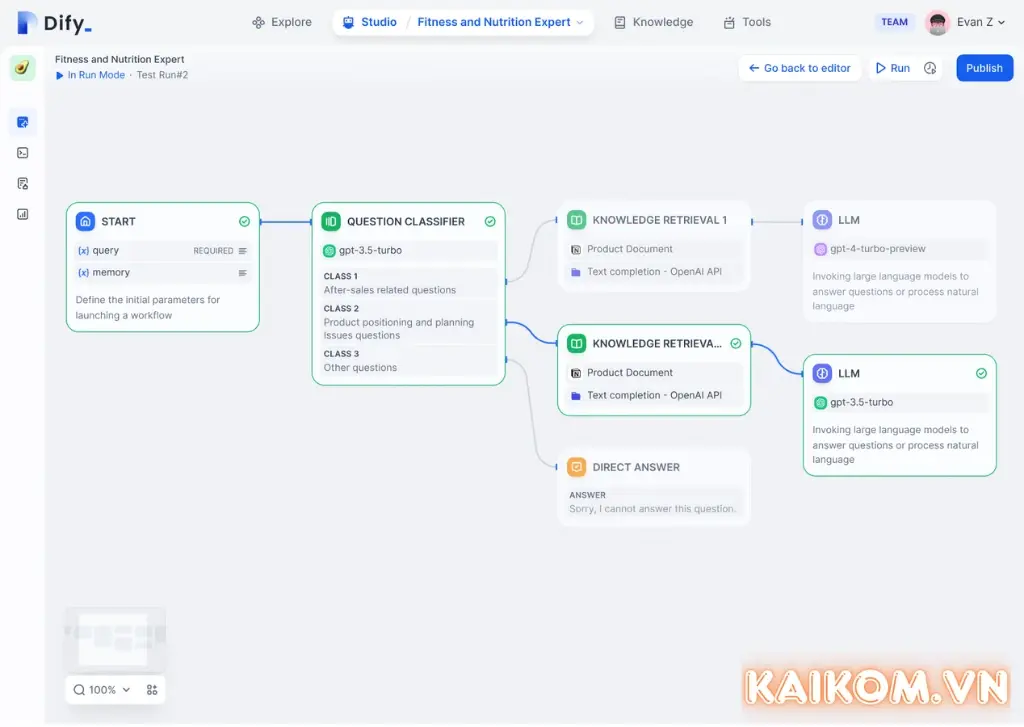Image resolution: width=1024 pixels, height=727 pixels.
Task: Open the workflow orchestrate sidebar icon
Action: [23, 122]
